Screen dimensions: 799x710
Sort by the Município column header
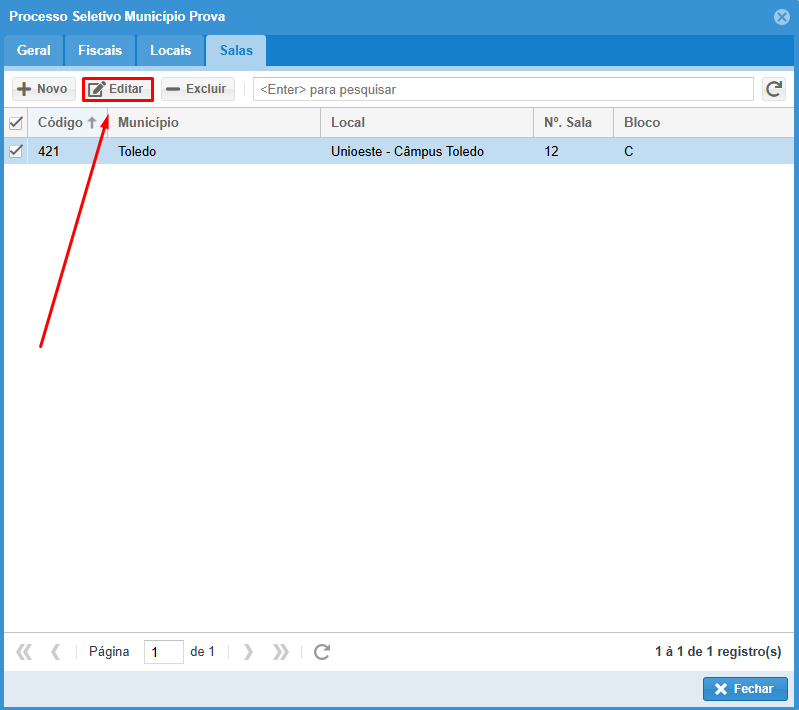click(148, 123)
